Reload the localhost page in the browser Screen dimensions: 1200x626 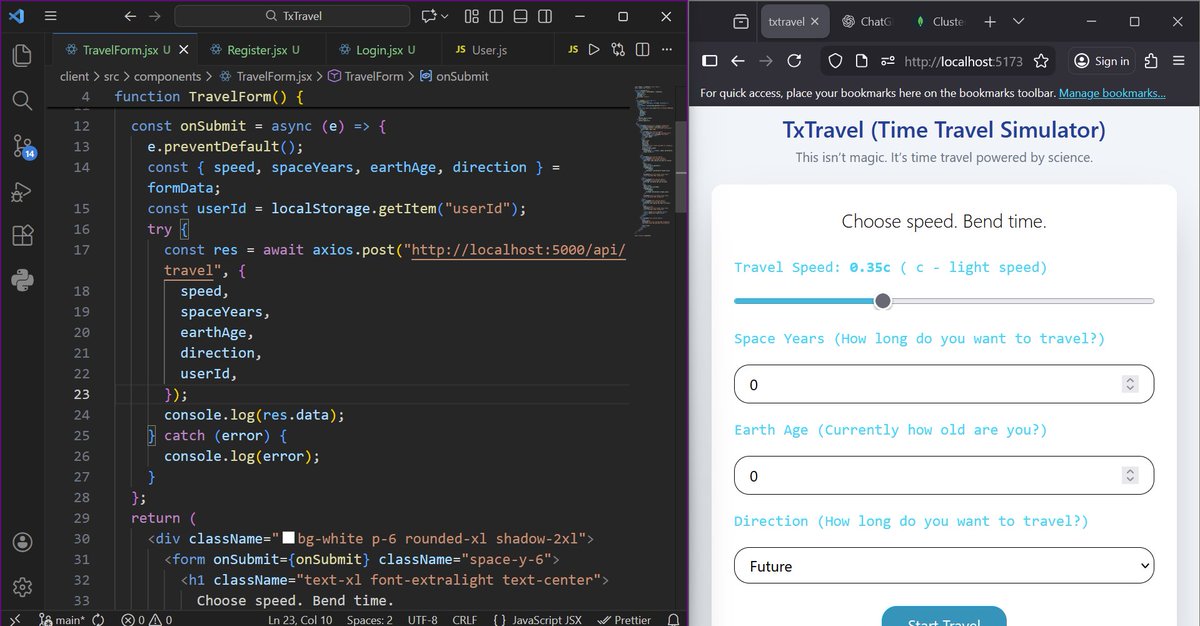point(794,61)
